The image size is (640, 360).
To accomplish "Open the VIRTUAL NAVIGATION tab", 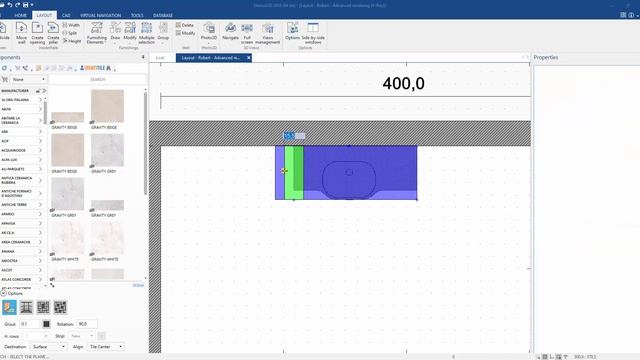I will [x=100, y=15].
